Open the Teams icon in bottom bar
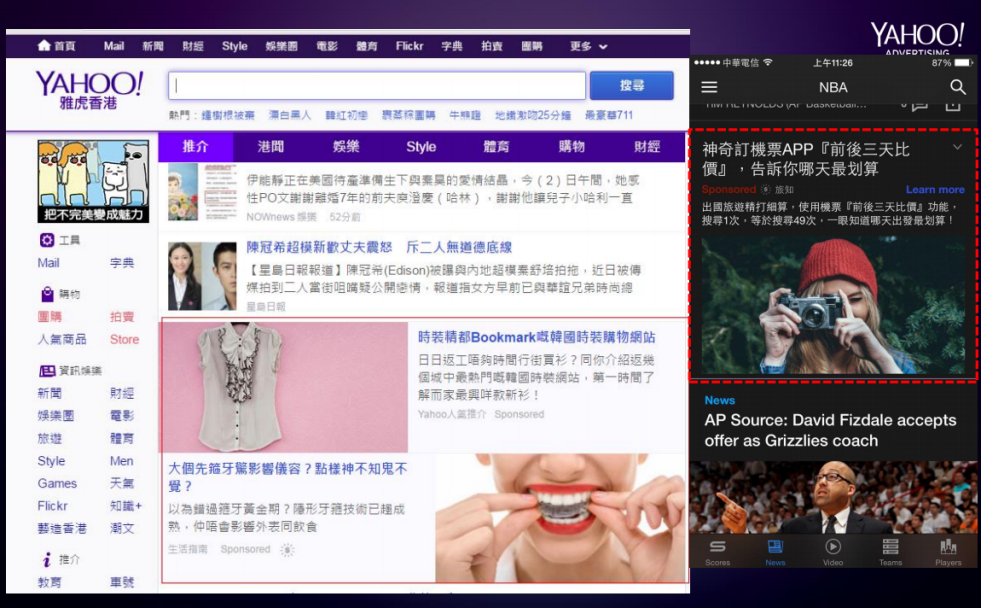 point(890,548)
